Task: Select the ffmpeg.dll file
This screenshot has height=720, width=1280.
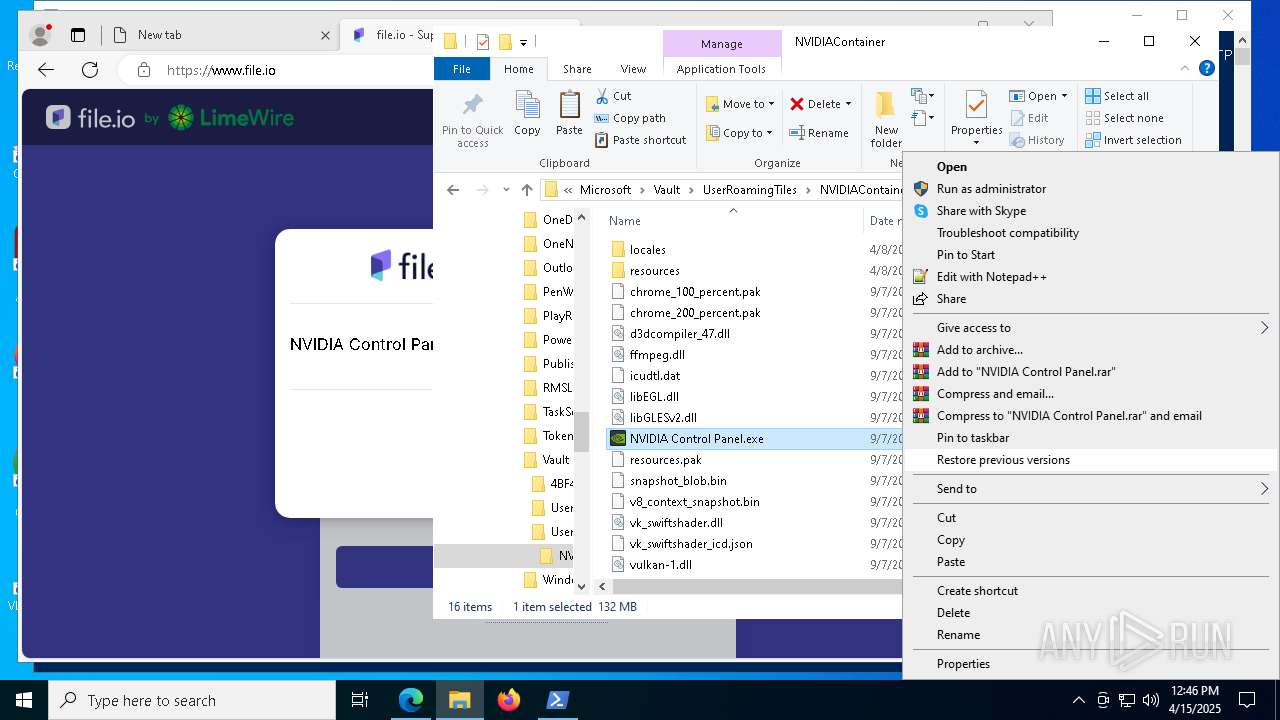Action: click(657, 355)
